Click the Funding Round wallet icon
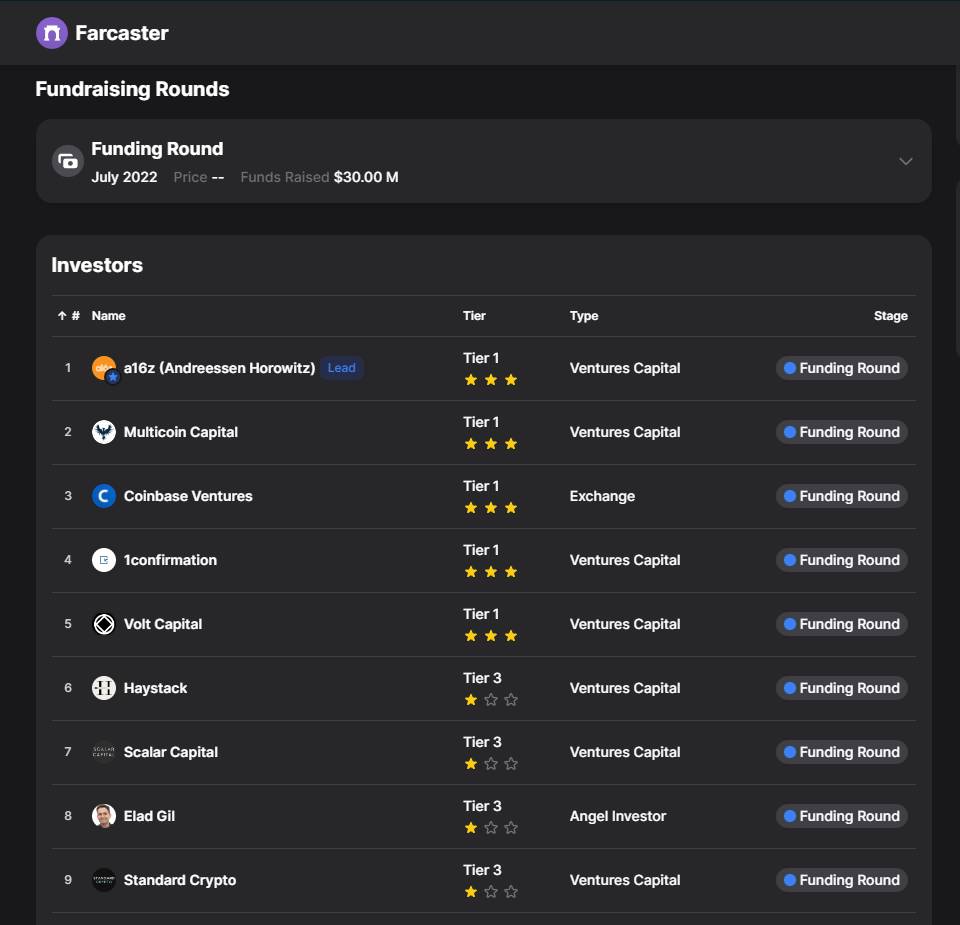The width and height of the screenshot is (960, 925). pos(68,161)
